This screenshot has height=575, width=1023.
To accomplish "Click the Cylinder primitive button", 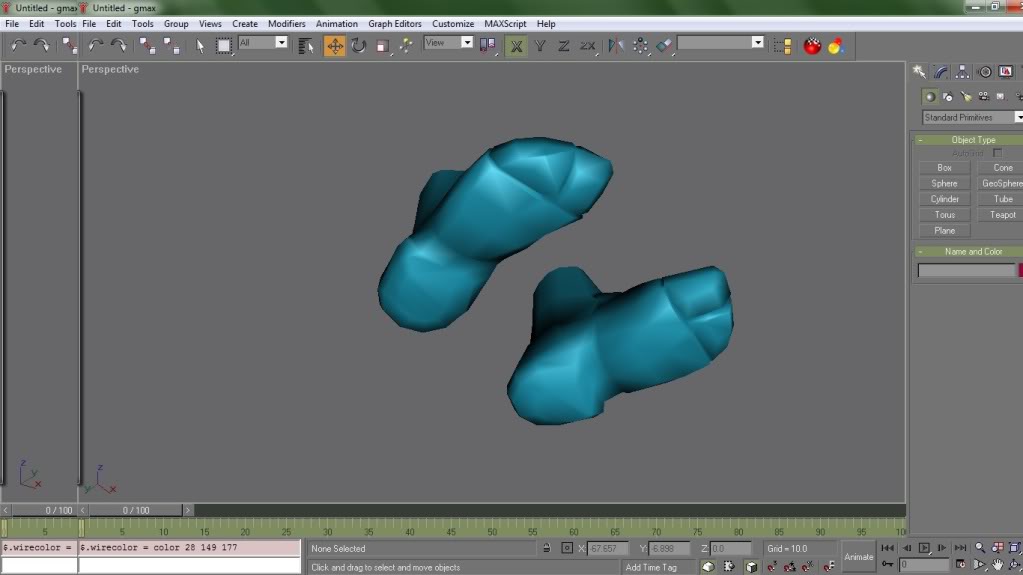I will click(x=944, y=199).
